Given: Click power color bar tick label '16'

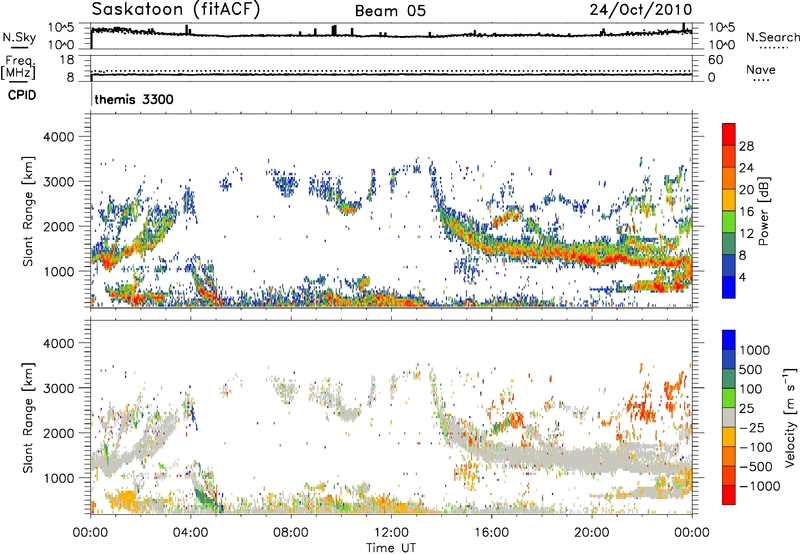Looking at the screenshot, I should pos(746,212).
